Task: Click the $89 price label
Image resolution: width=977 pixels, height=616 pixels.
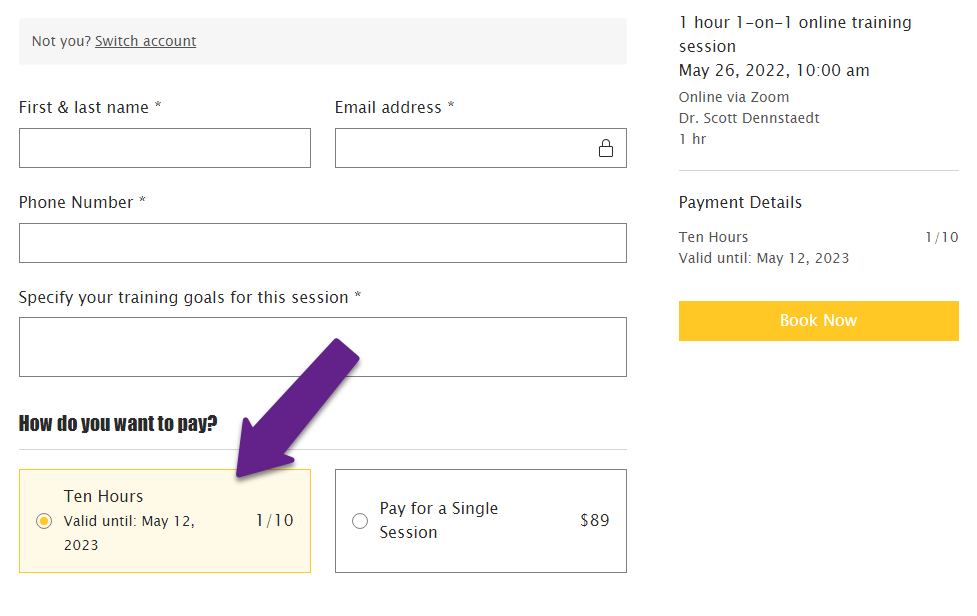Action: (x=594, y=521)
